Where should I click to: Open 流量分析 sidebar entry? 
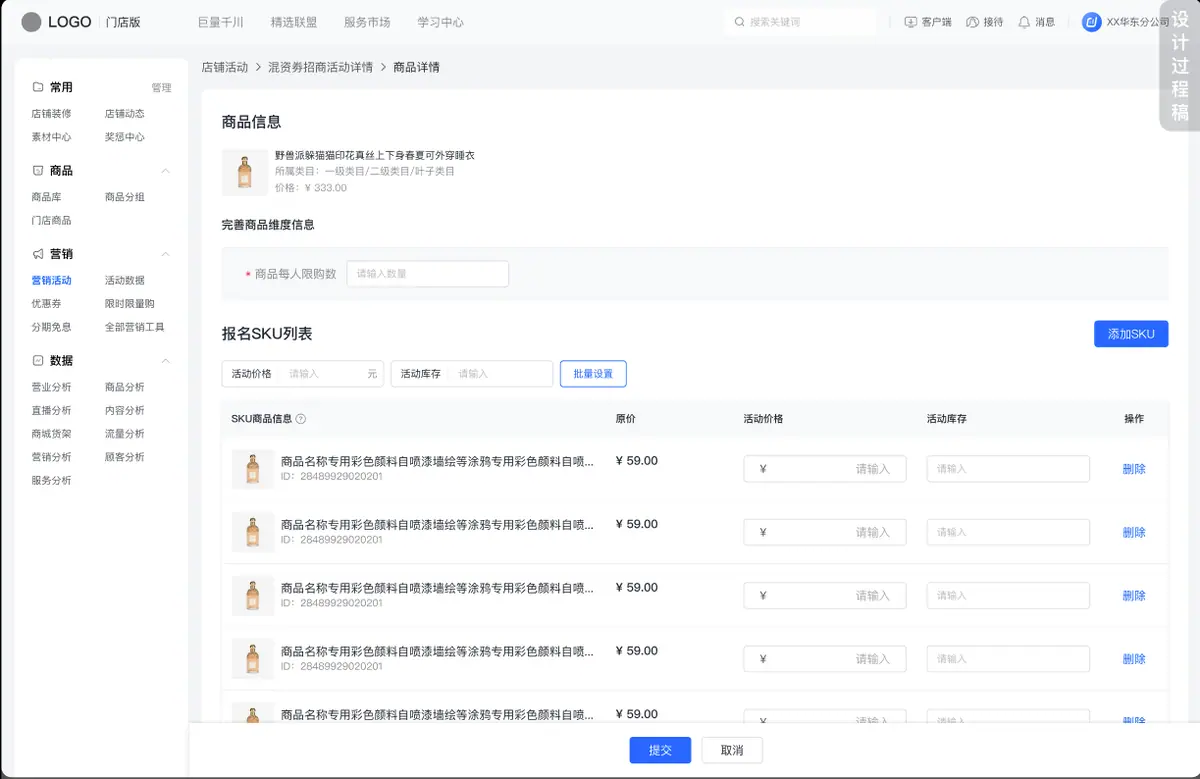(125, 433)
